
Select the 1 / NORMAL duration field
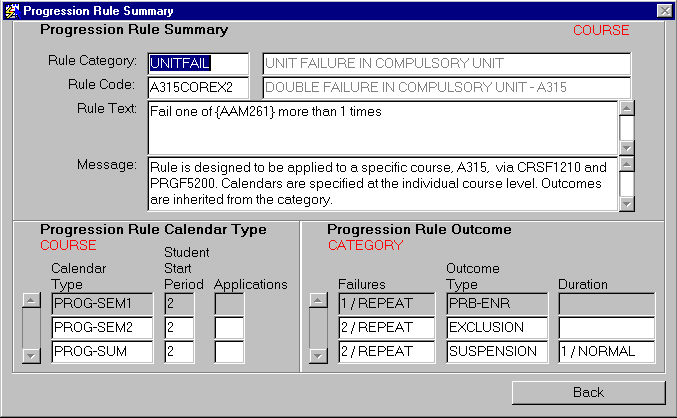coord(606,352)
